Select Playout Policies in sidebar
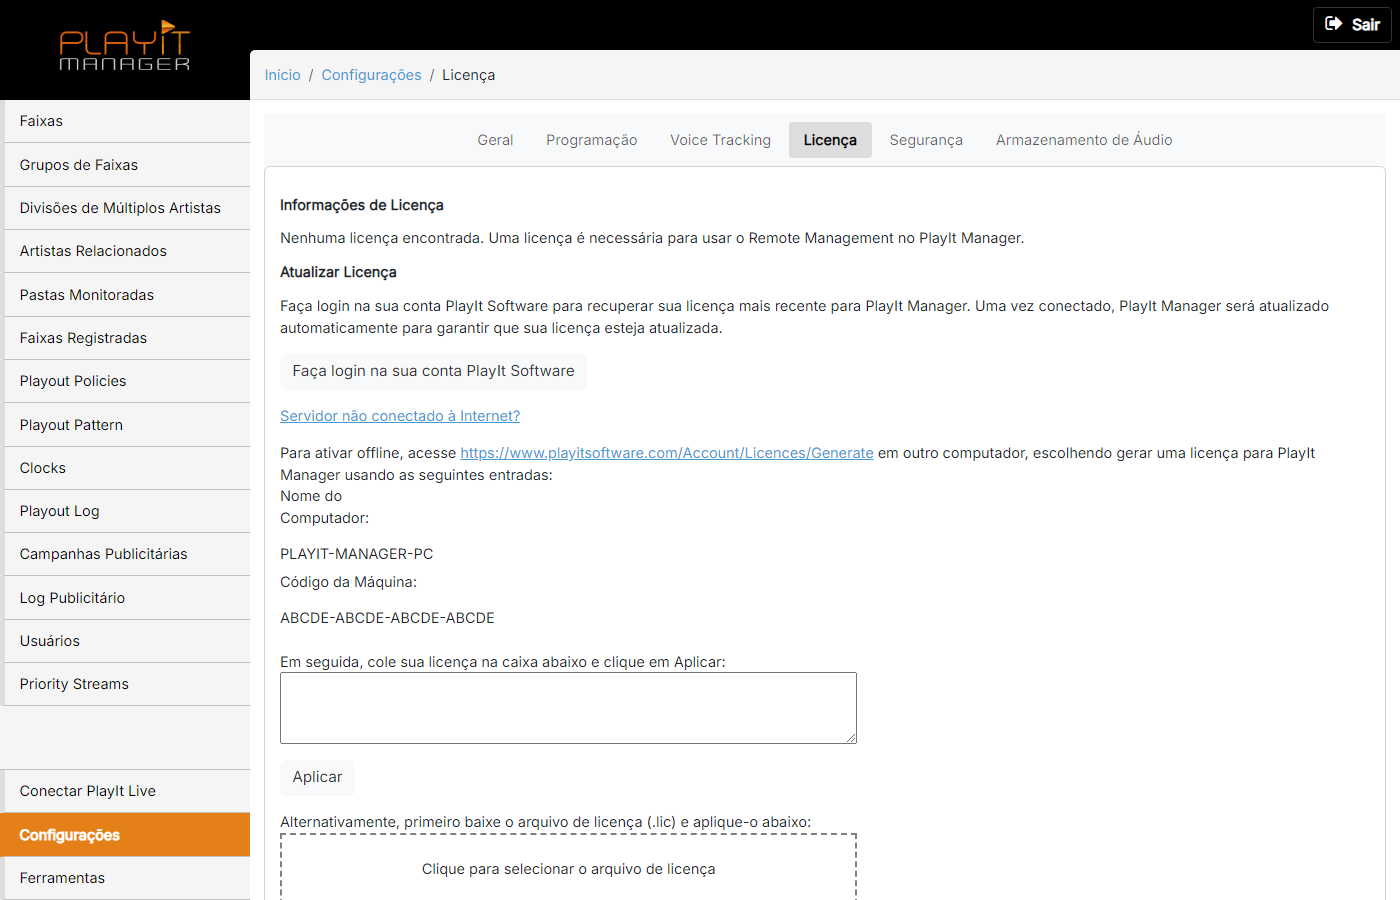This screenshot has width=1400, height=900. (x=127, y=381)
